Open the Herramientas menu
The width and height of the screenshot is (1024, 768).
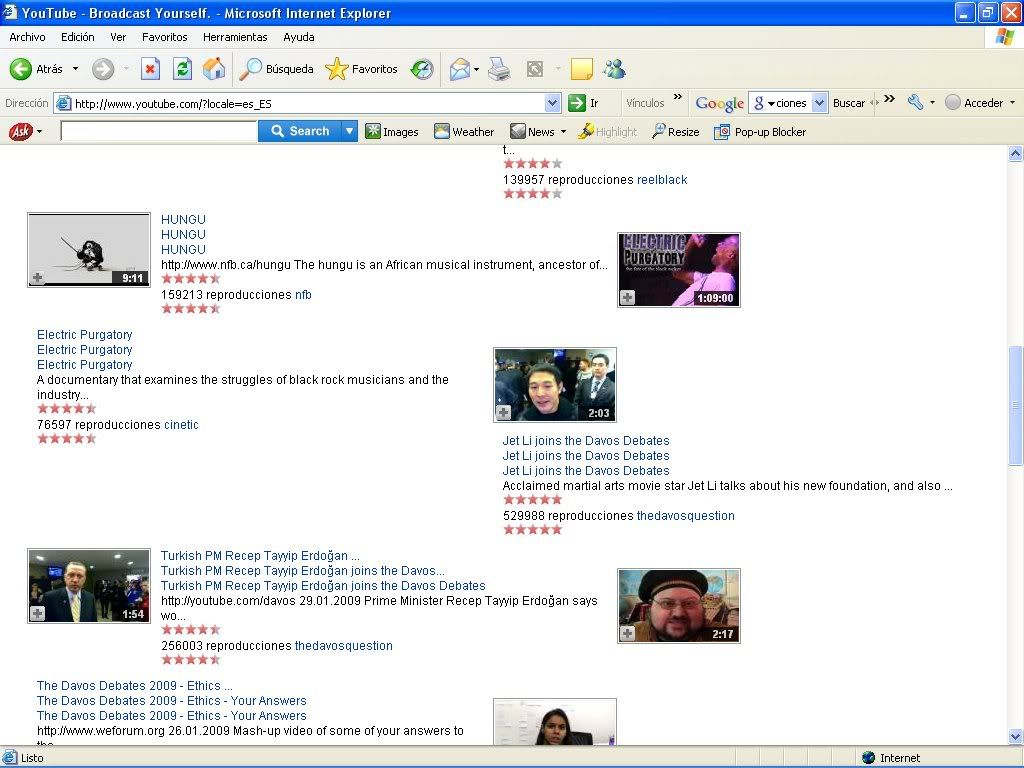pyautogui.click(x=235, y=37)
